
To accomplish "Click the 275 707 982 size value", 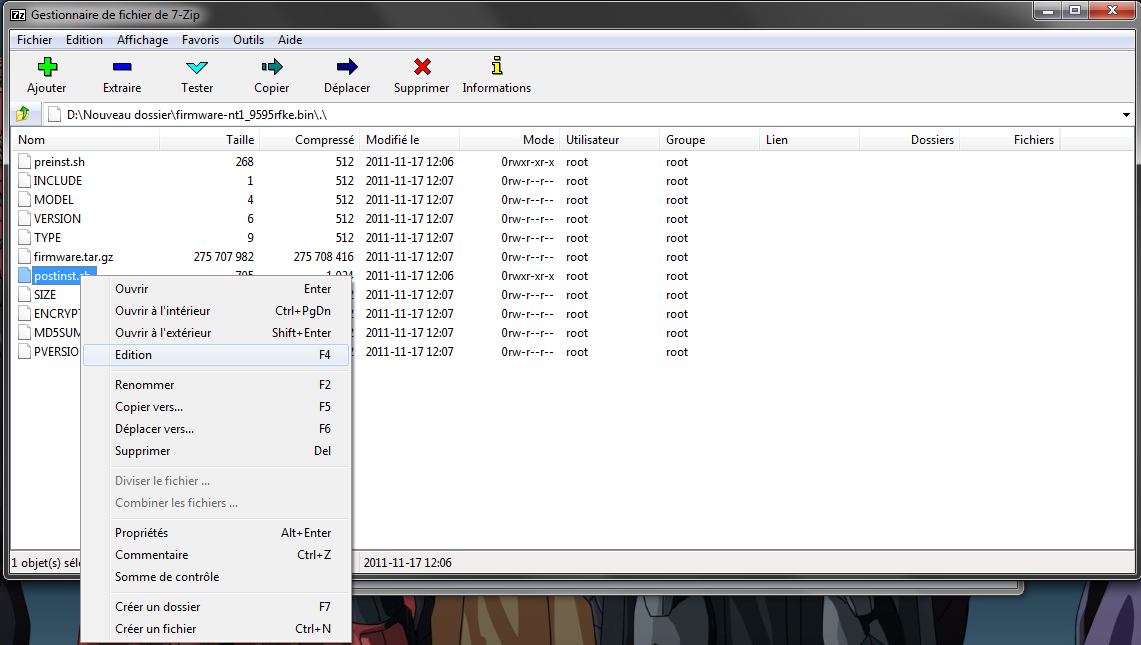I will click(223, 256).
